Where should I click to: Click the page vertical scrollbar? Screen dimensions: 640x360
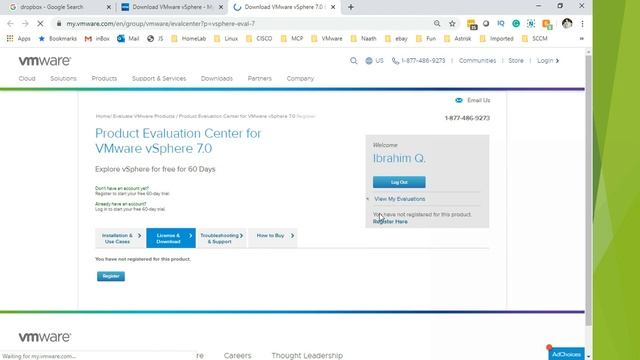(588, 190)
